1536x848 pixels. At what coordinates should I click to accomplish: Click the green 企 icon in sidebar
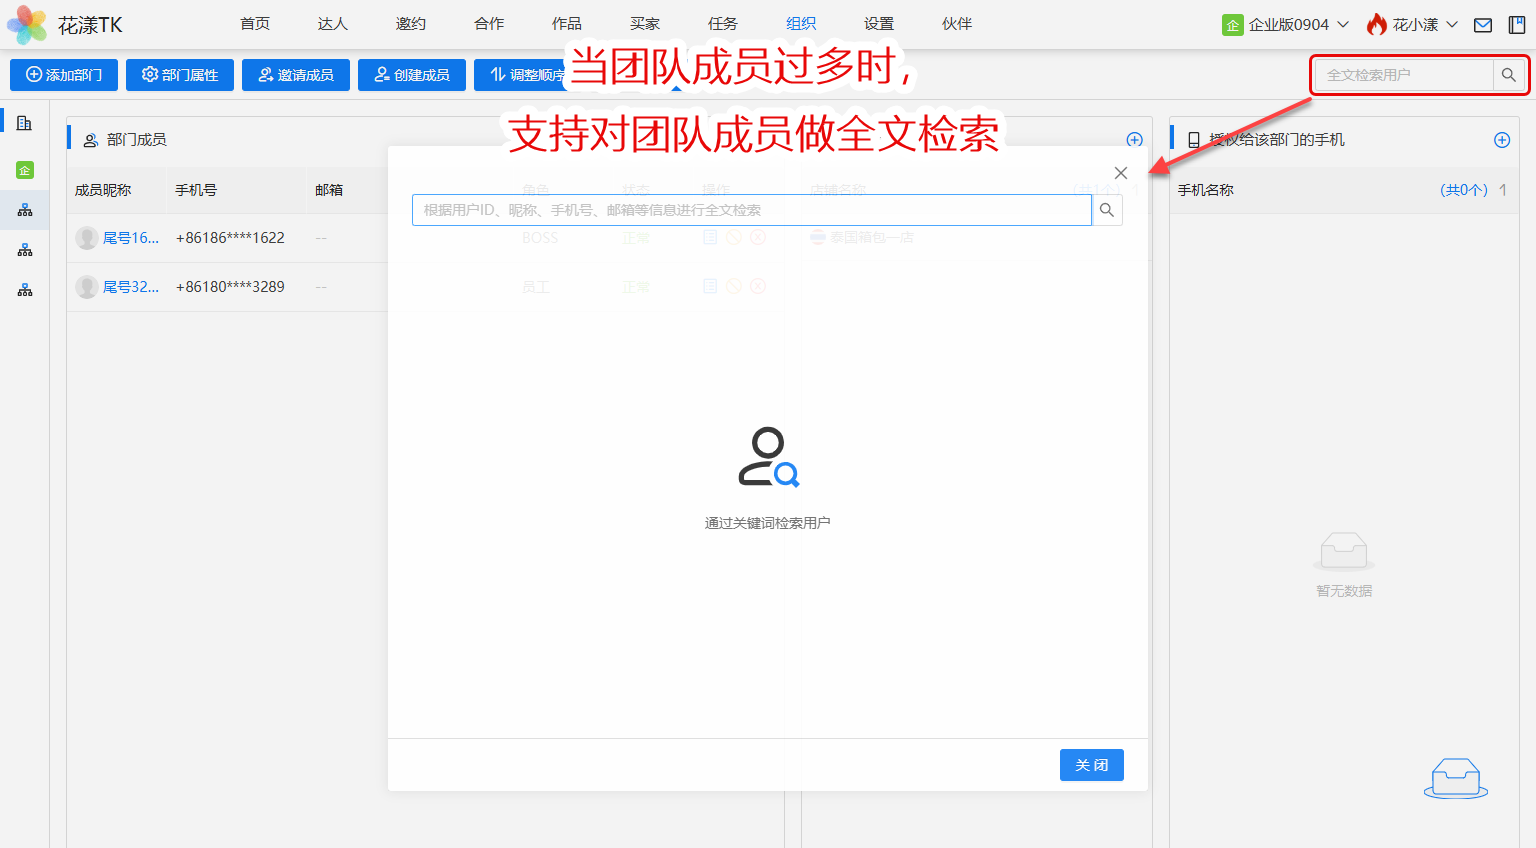(x=25, y=170)
